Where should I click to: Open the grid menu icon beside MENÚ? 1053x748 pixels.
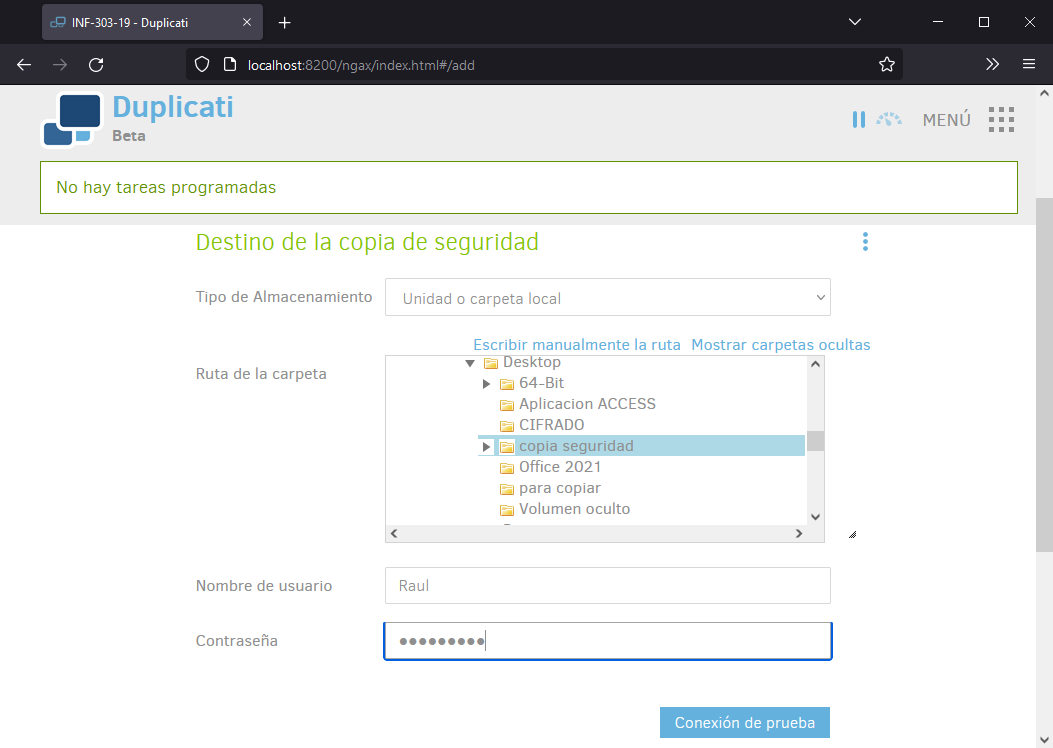pos(1001,120)
